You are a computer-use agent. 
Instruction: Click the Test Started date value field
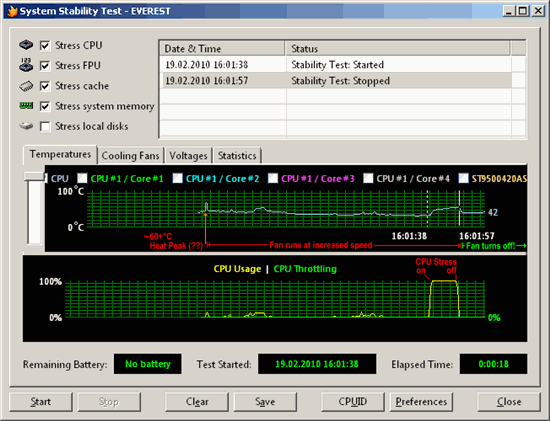pos(317,364)
